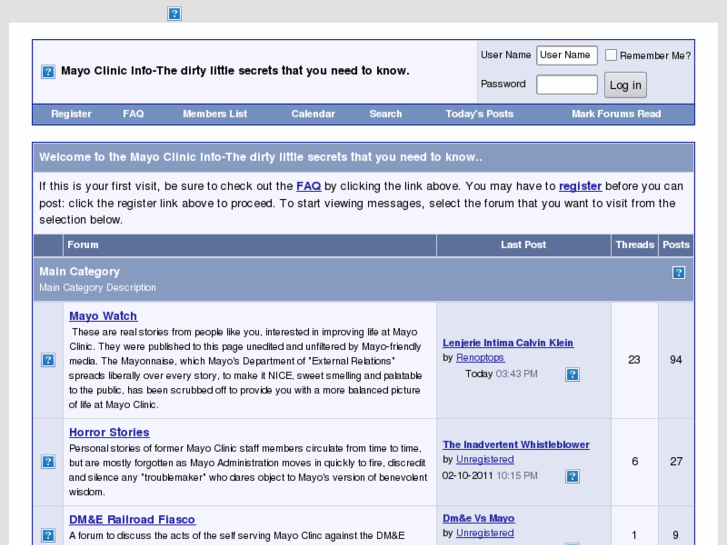Viewport: 727px width, 545px height.
Task: Open the Search menu in the navigation bar
Action: 385,114
